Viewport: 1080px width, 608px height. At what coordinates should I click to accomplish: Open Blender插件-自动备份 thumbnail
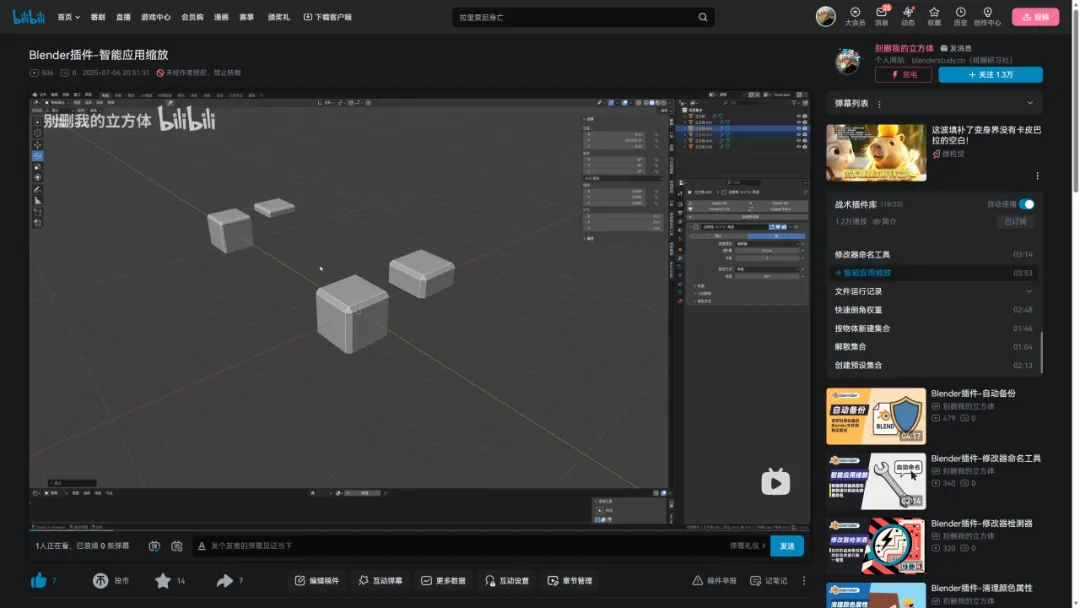coord(875,416)
